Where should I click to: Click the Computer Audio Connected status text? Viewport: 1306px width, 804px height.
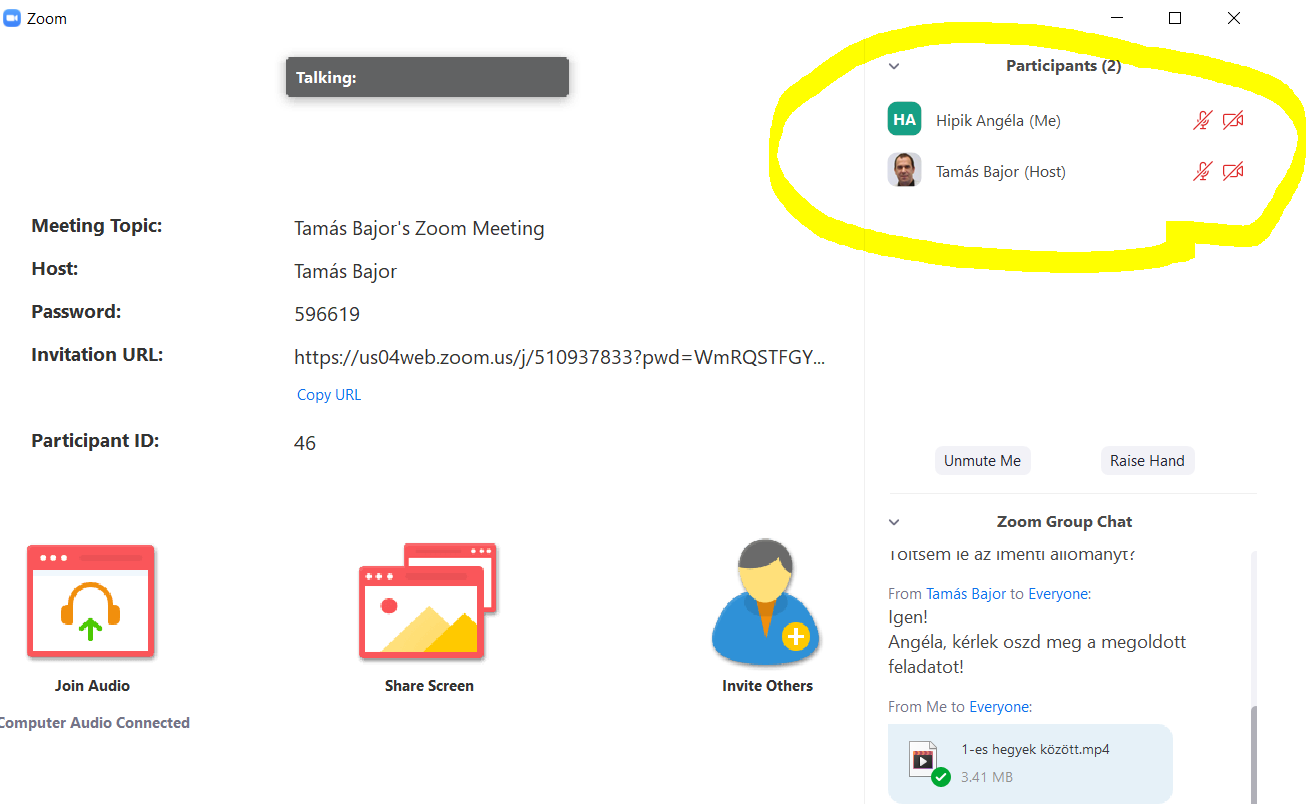pyautogui.click(x=94, y=723)
